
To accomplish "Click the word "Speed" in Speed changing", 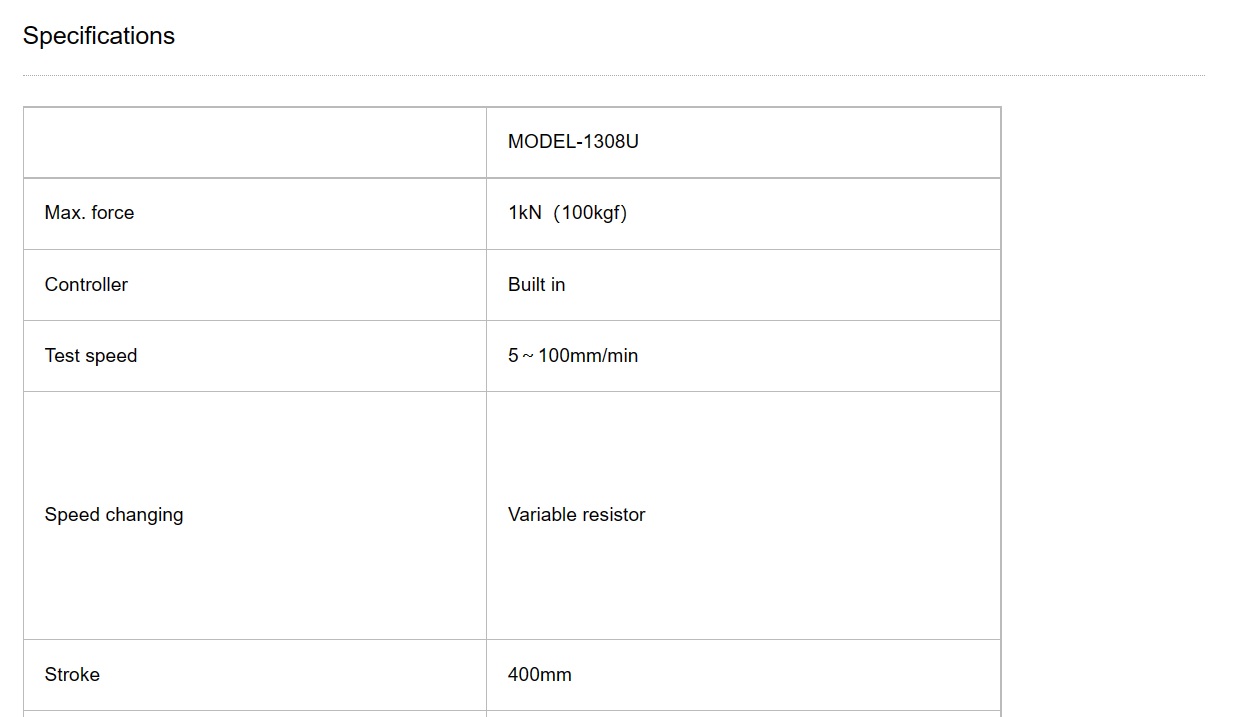I will coord(69,515).
